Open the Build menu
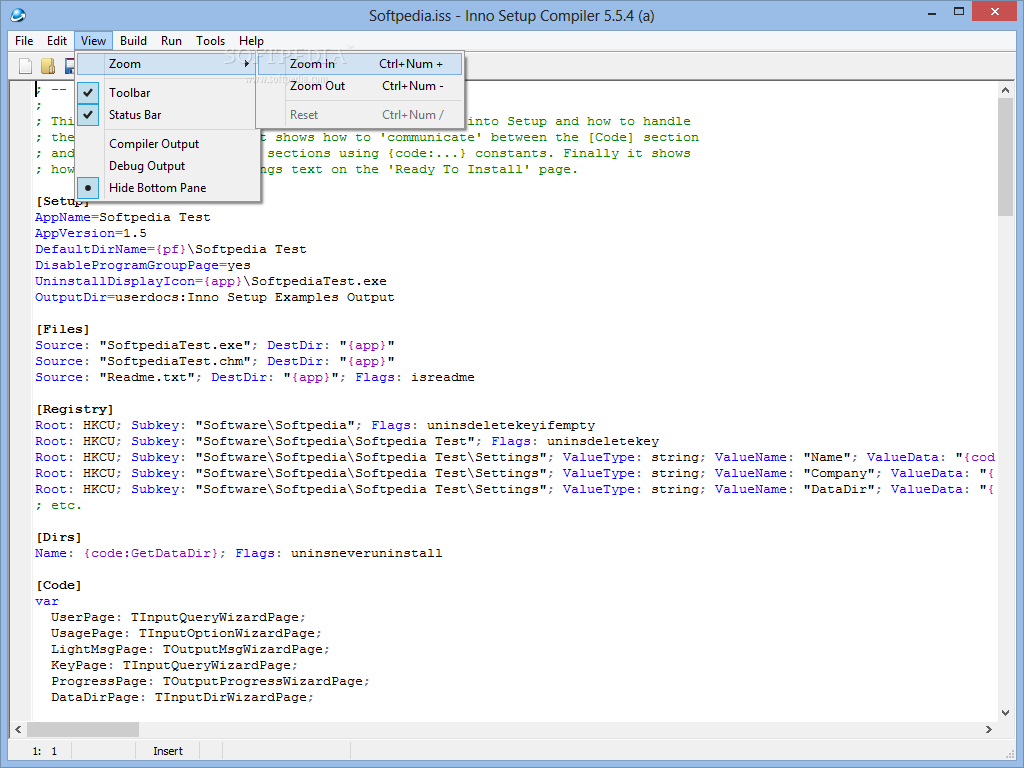Viewport: 1024px width, 768px height. [133, 40]
